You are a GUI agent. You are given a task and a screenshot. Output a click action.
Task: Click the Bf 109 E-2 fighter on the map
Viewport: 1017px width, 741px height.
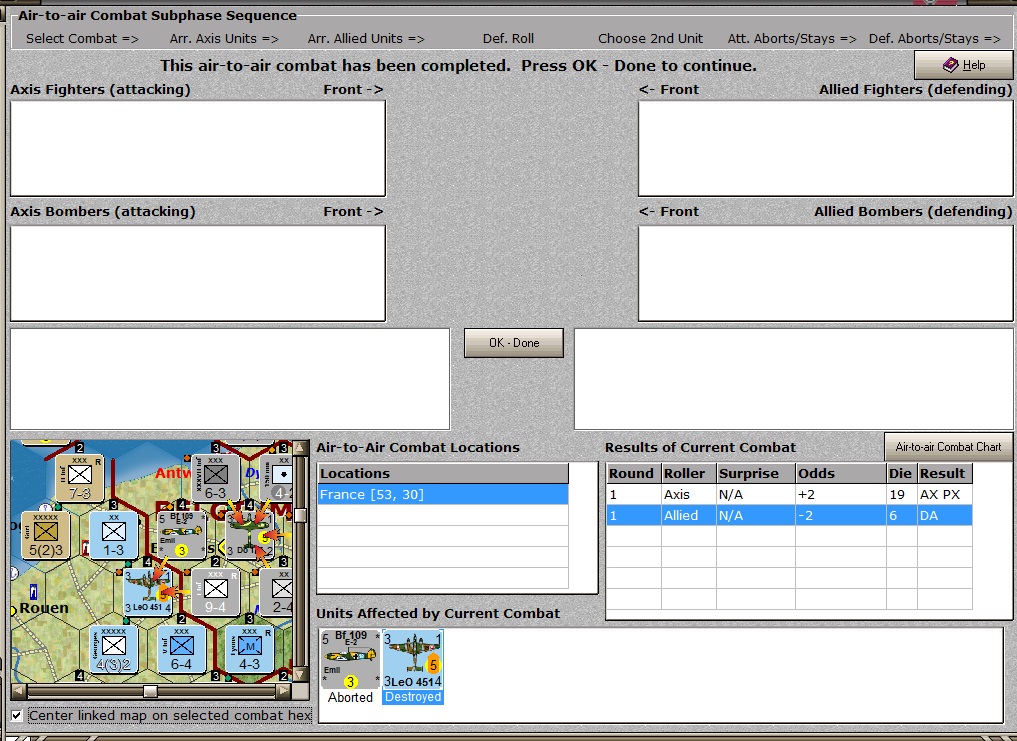181,535
